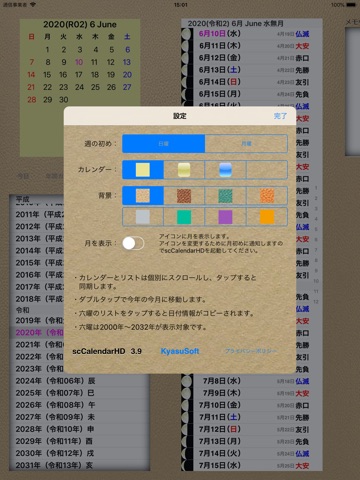Select year 2030年 (令和12年) 戌

[x=79, y=453]
